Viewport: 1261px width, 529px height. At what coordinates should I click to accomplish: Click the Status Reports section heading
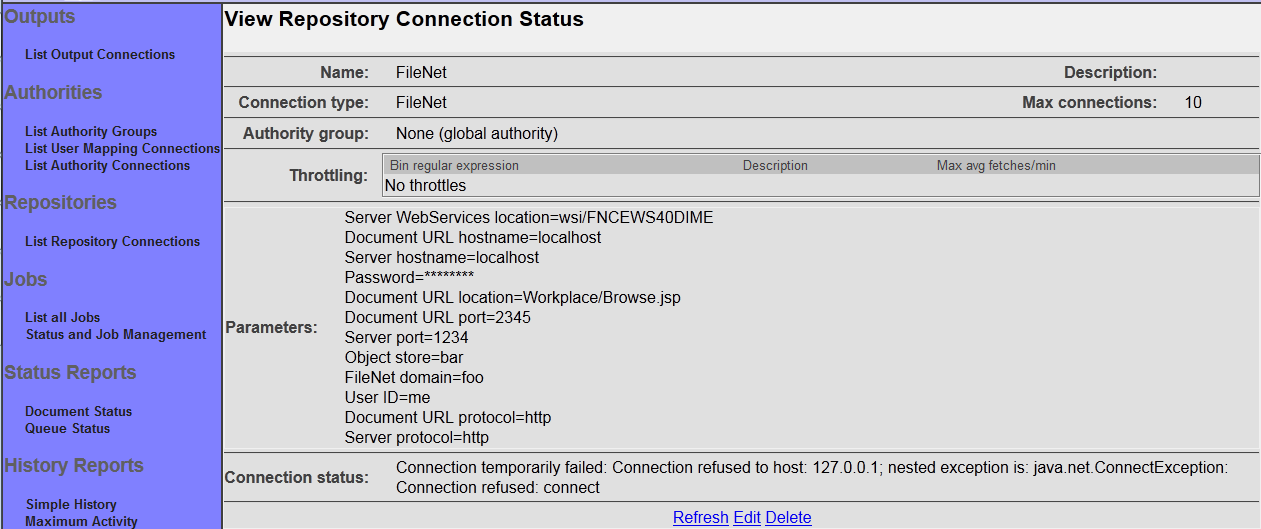click(x=70, y=372)
